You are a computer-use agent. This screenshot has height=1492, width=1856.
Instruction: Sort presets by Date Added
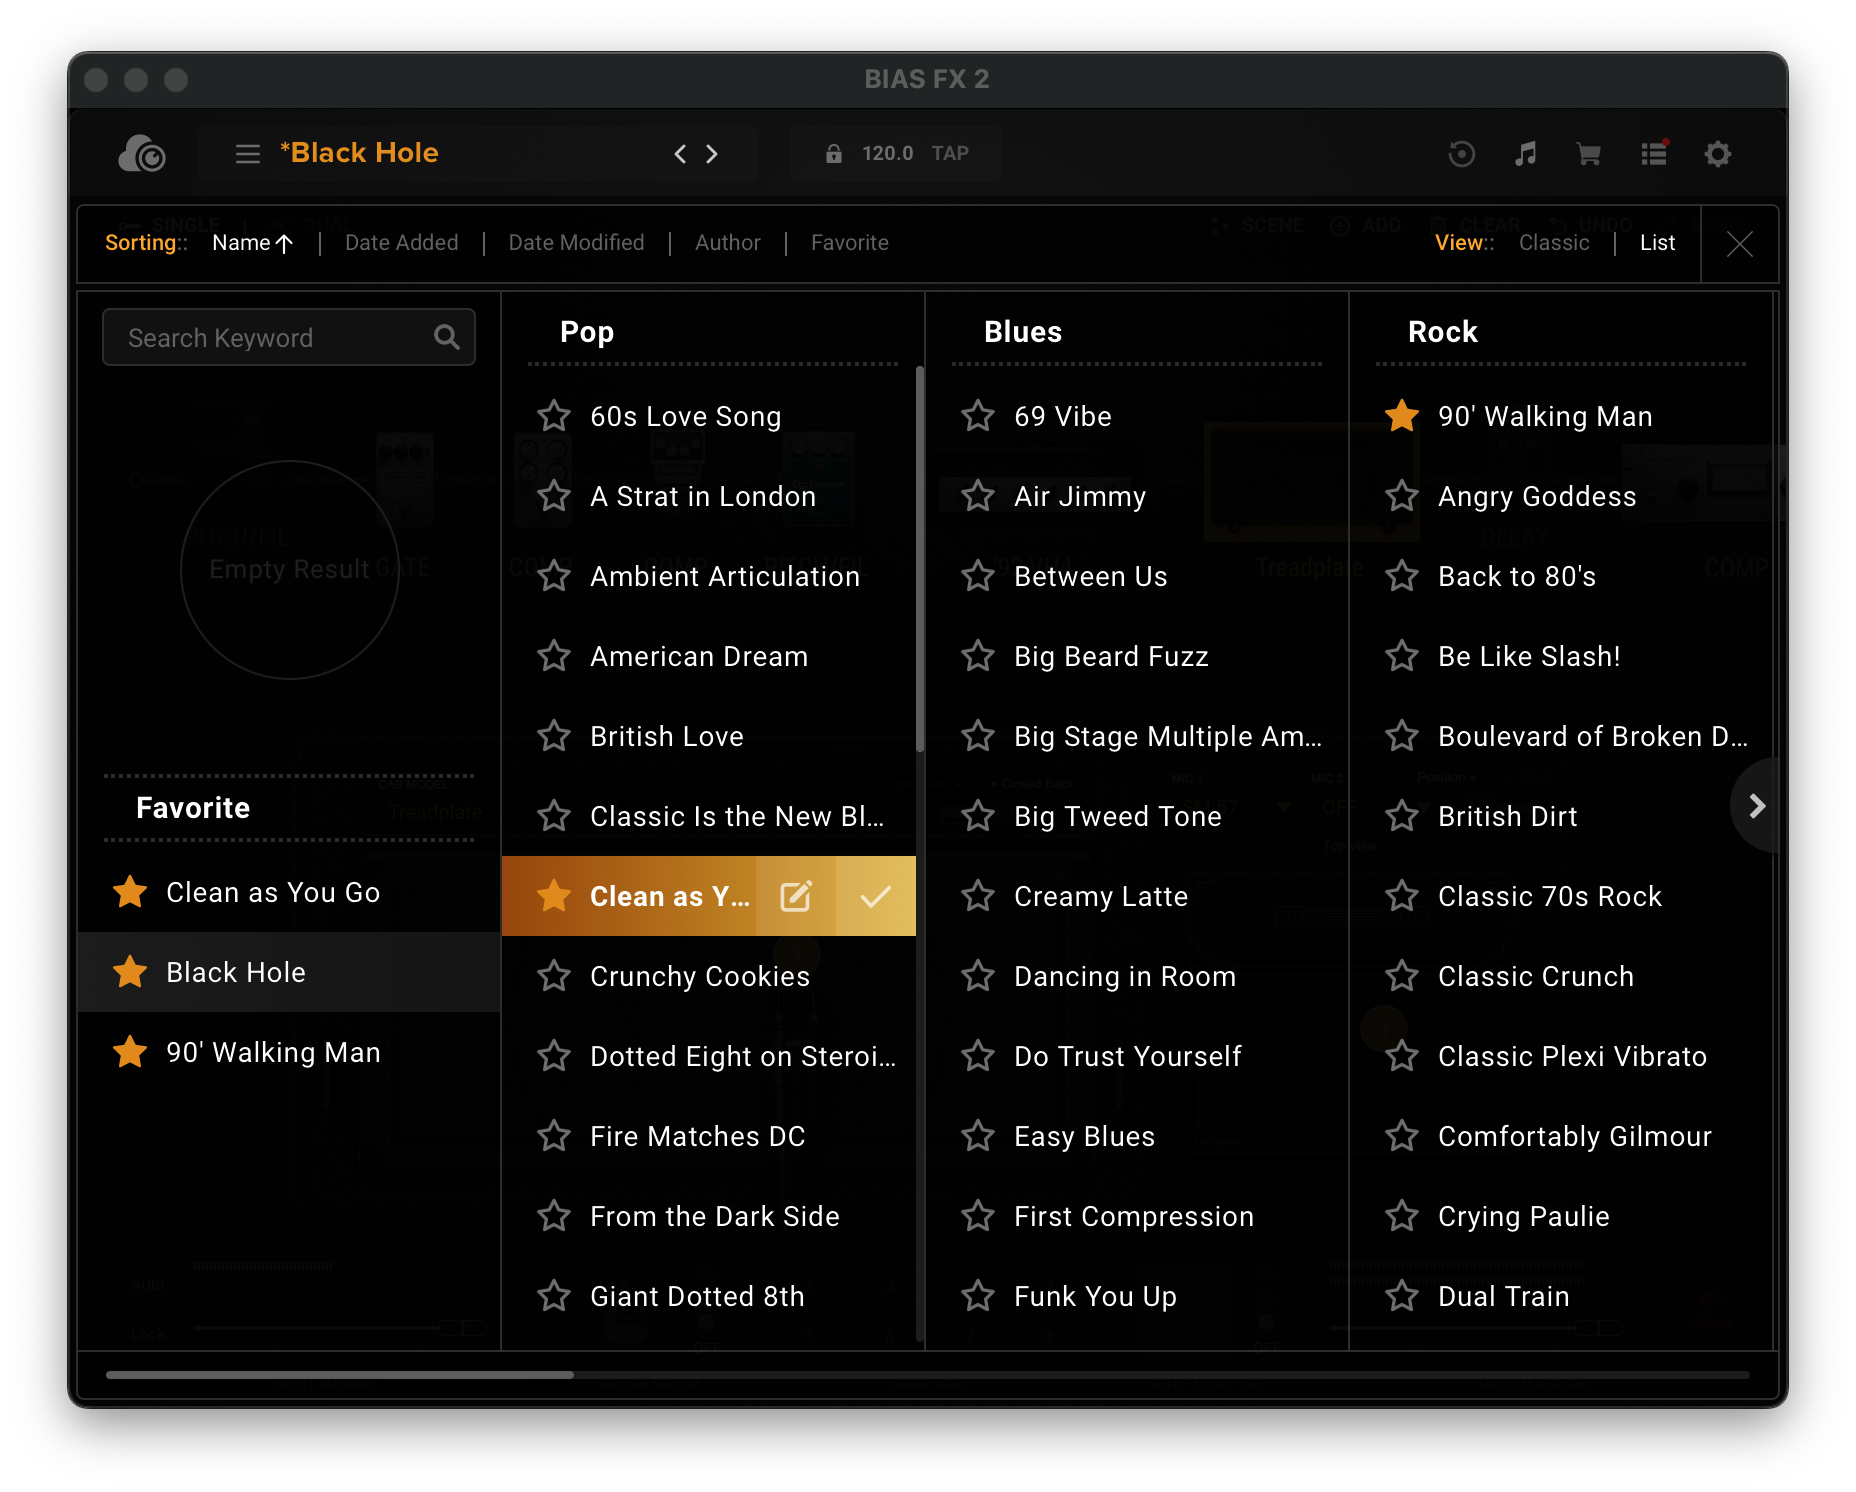401,243
